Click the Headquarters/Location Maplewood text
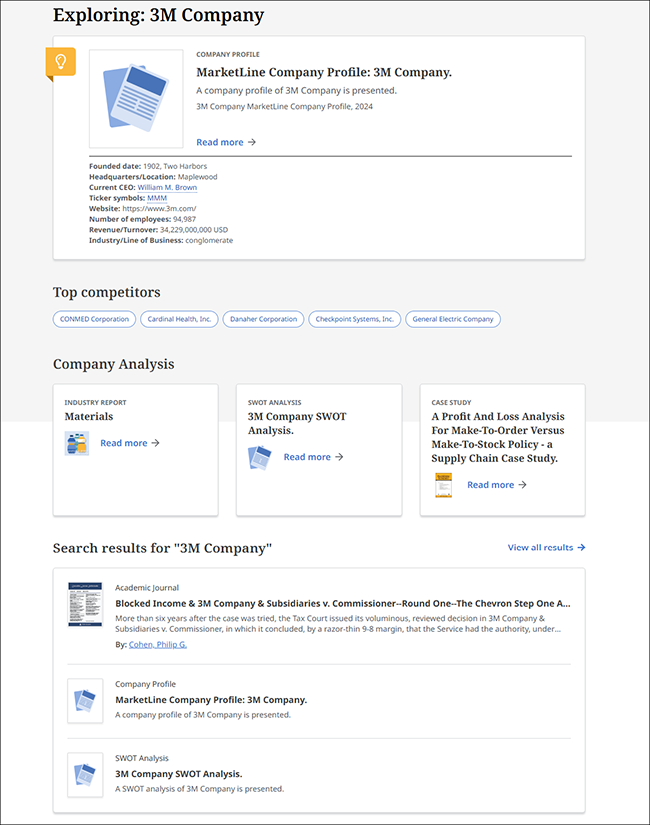 pyautogui.click(x=153, y=177)
